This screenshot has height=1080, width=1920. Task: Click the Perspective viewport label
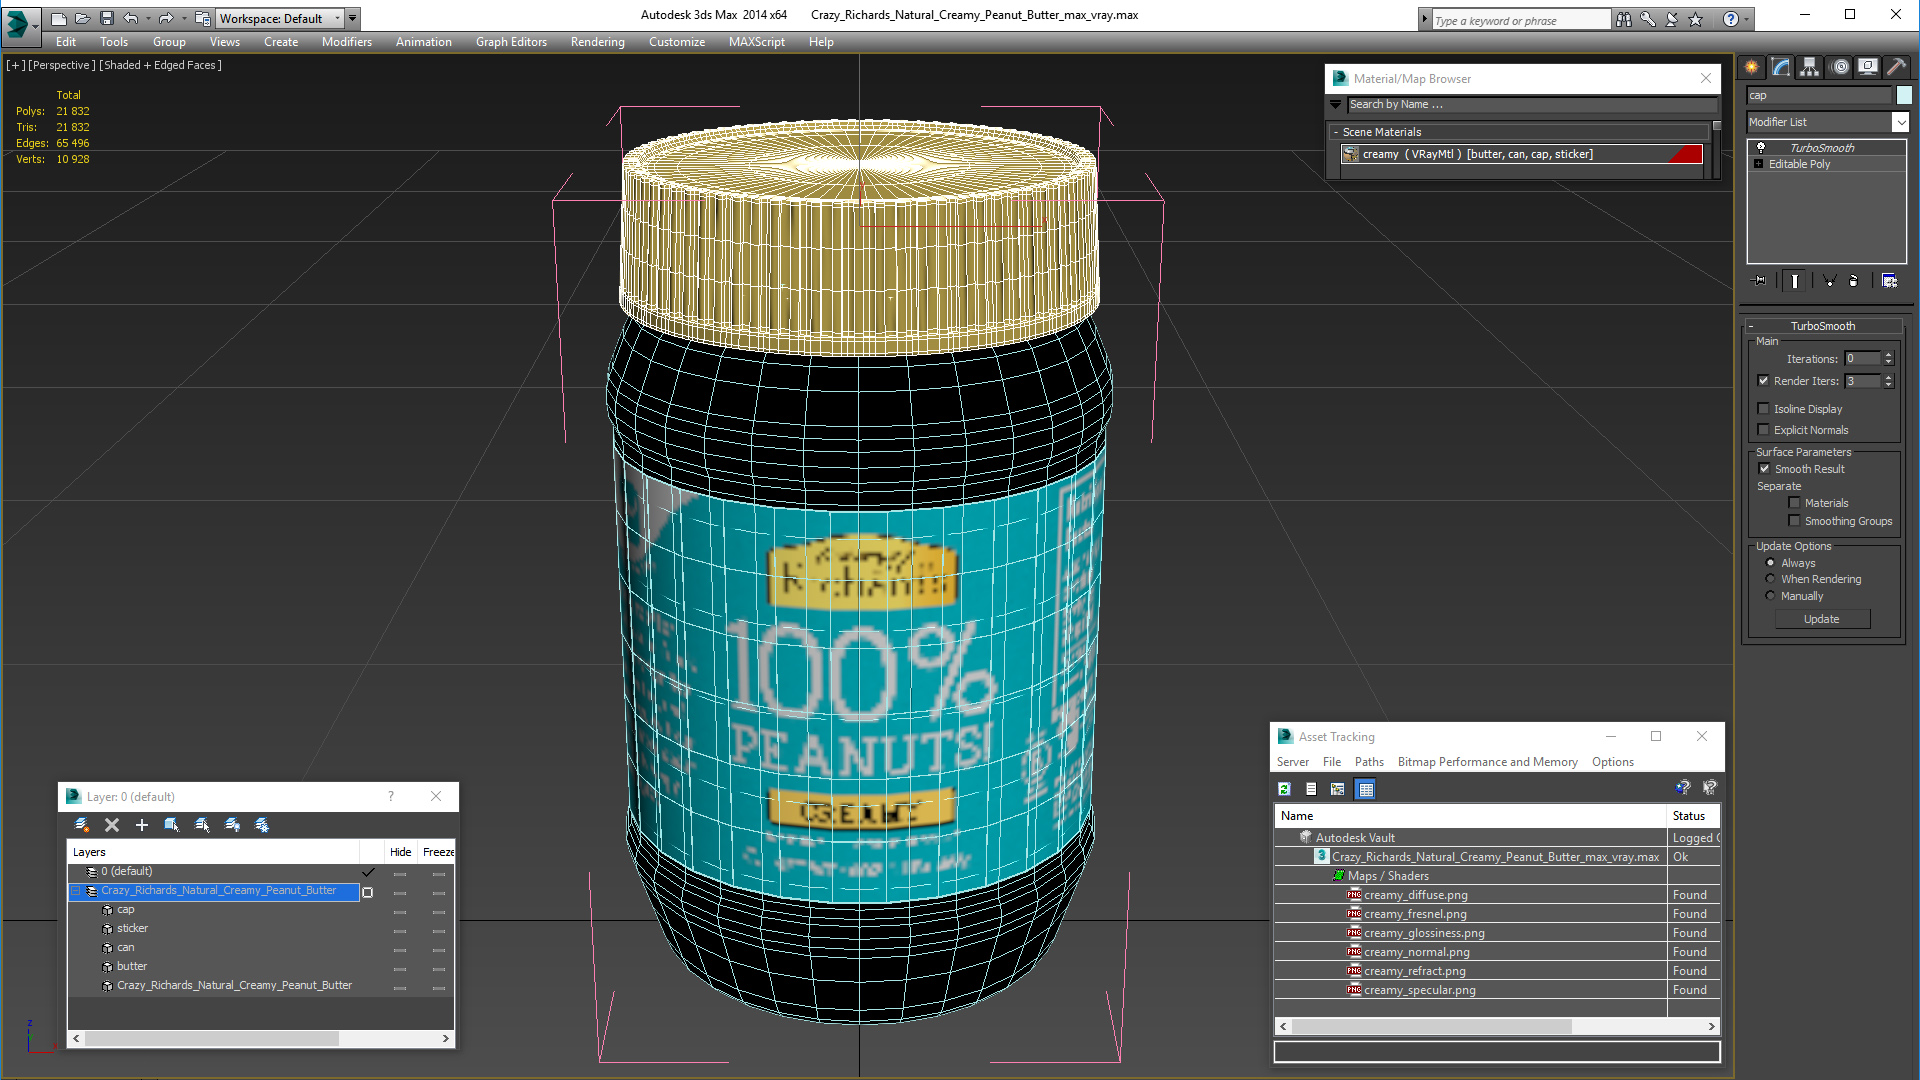click(62, 65)
